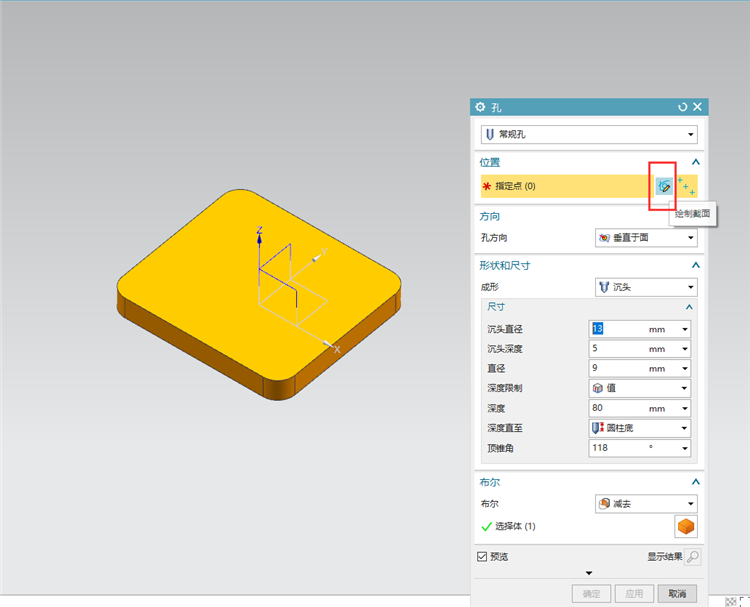Click the show result magnifier icon
This screenshot has width=750, height=607.
pyautogui.click(x=693, y=557)
